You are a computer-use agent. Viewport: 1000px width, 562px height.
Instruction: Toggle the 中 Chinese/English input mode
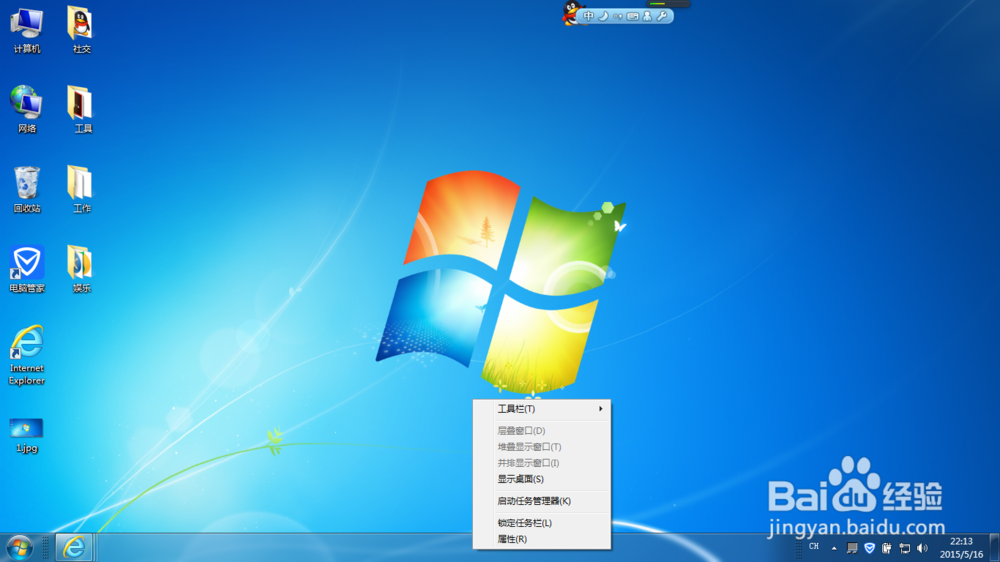click(588, 16)
